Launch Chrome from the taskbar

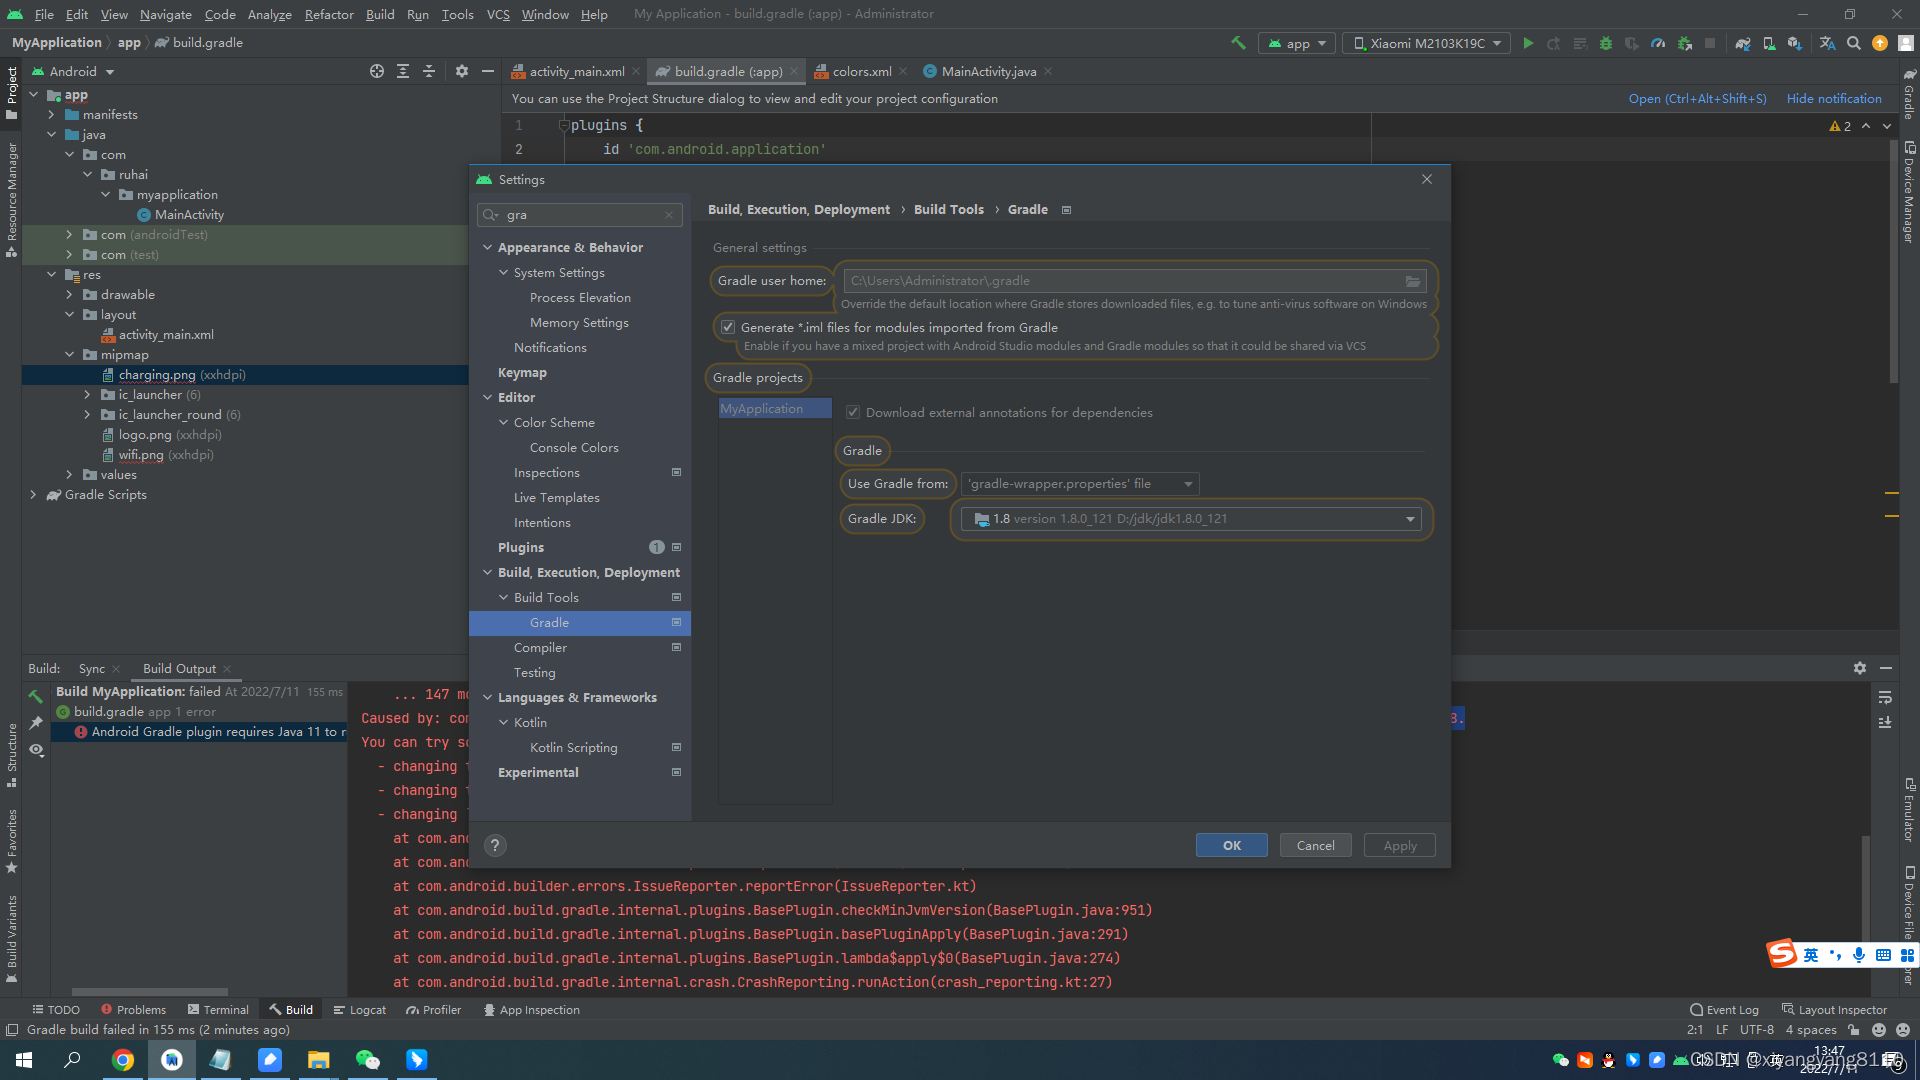[x=122, y=1059]
